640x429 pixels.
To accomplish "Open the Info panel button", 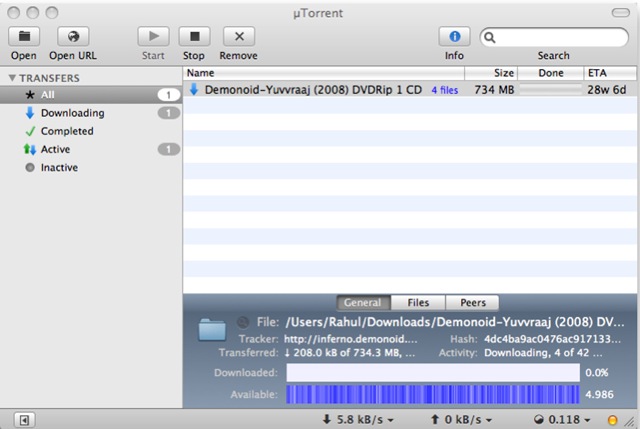I will [x=454, y=37].
